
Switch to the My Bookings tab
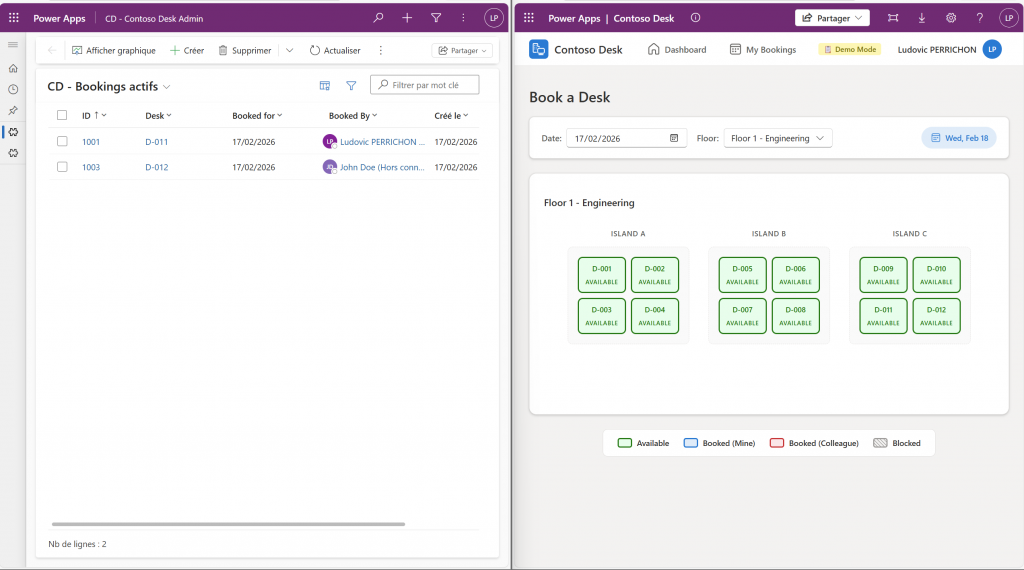[763, 49]
